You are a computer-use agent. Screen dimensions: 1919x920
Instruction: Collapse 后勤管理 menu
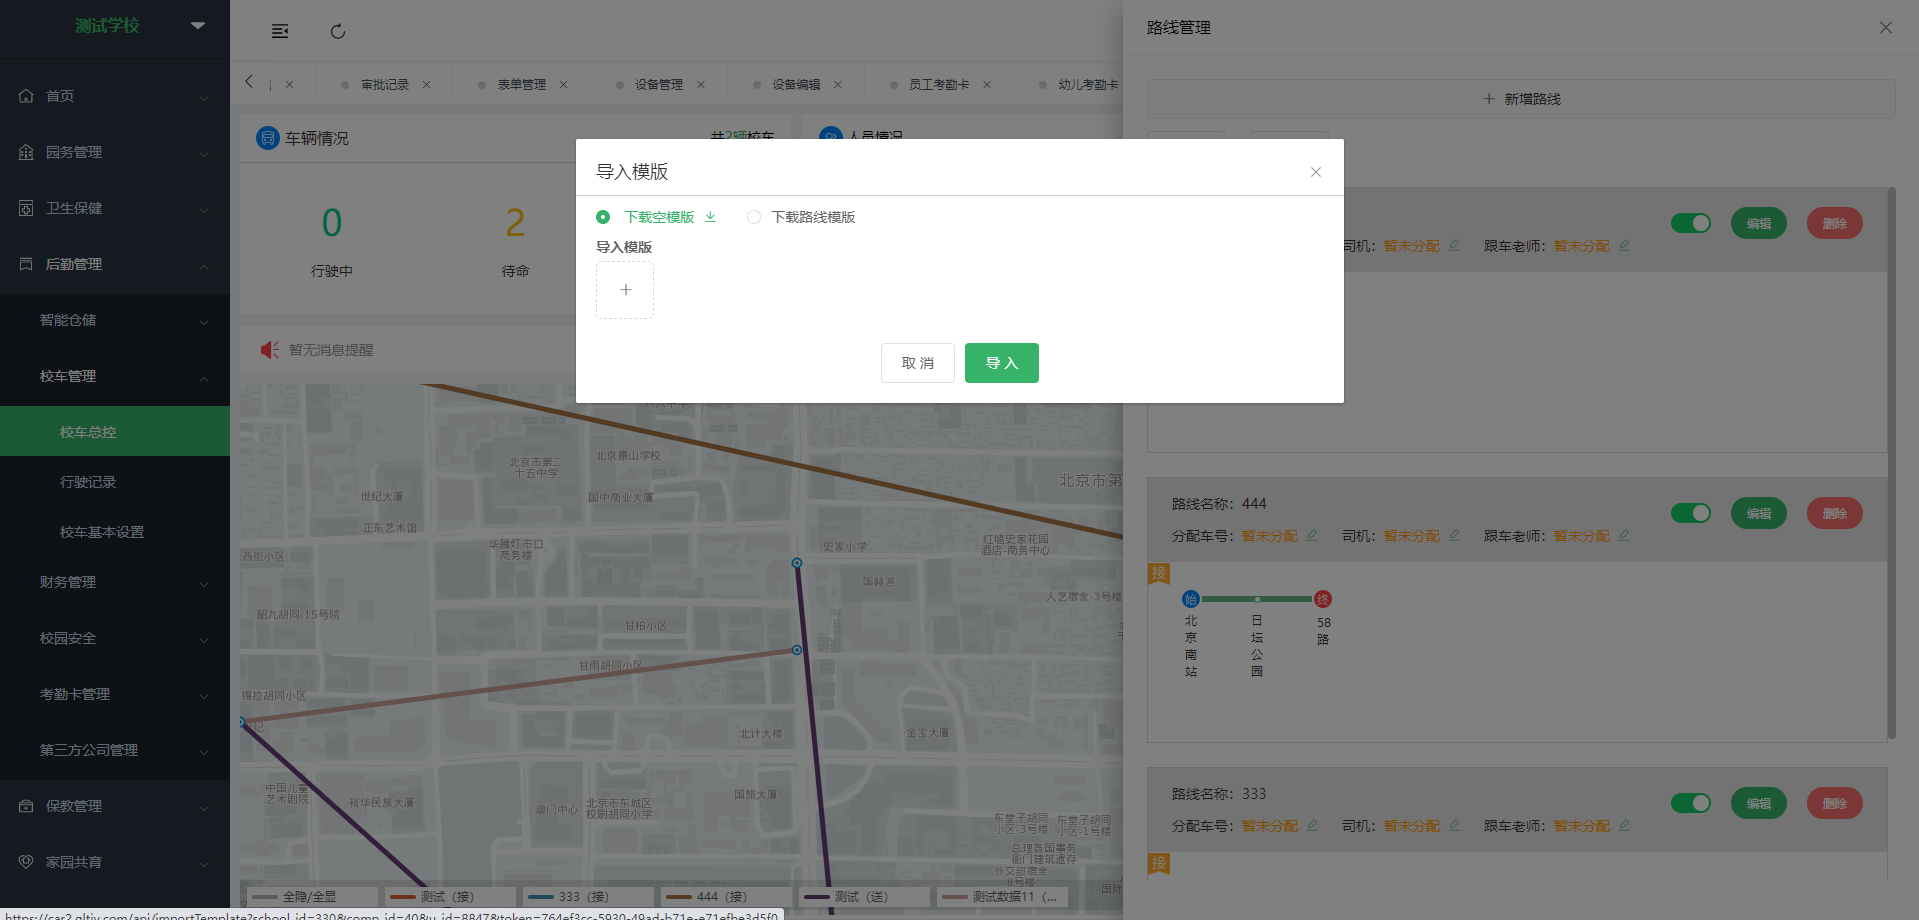(115, 264)
